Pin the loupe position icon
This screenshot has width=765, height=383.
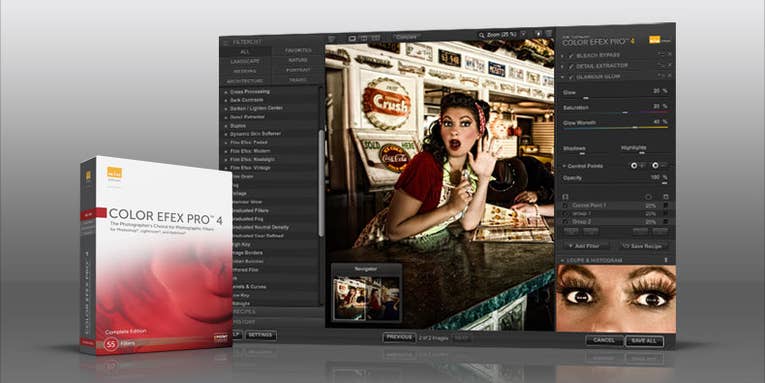[x=665, y=260]
